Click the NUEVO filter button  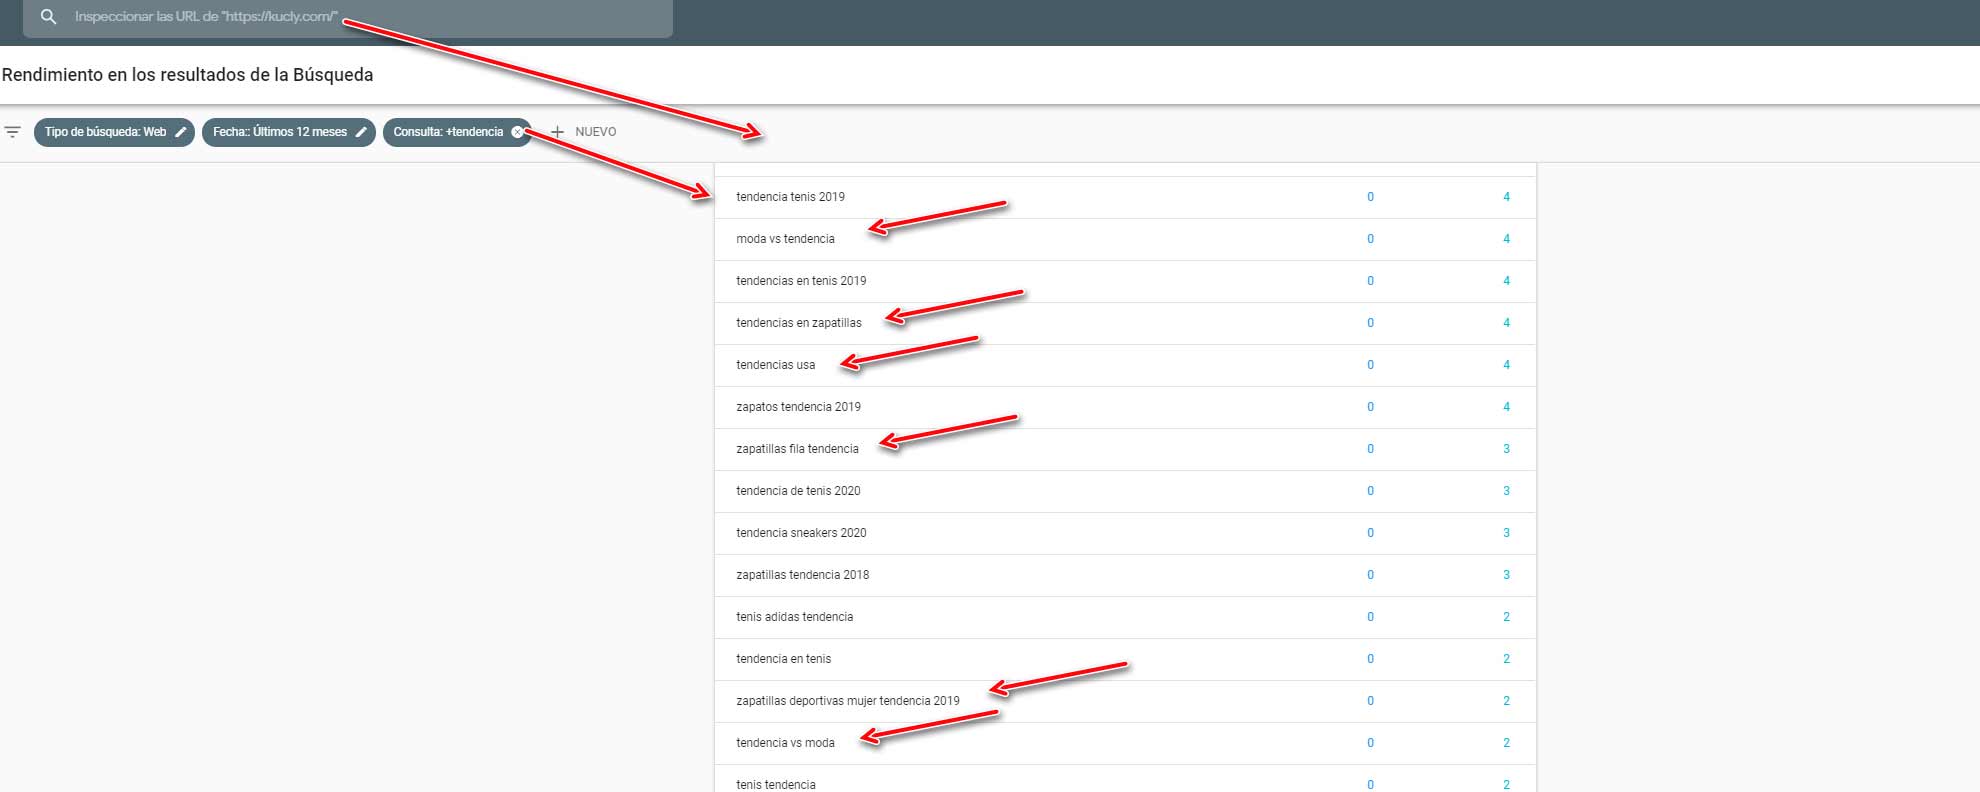pos(595,132)
